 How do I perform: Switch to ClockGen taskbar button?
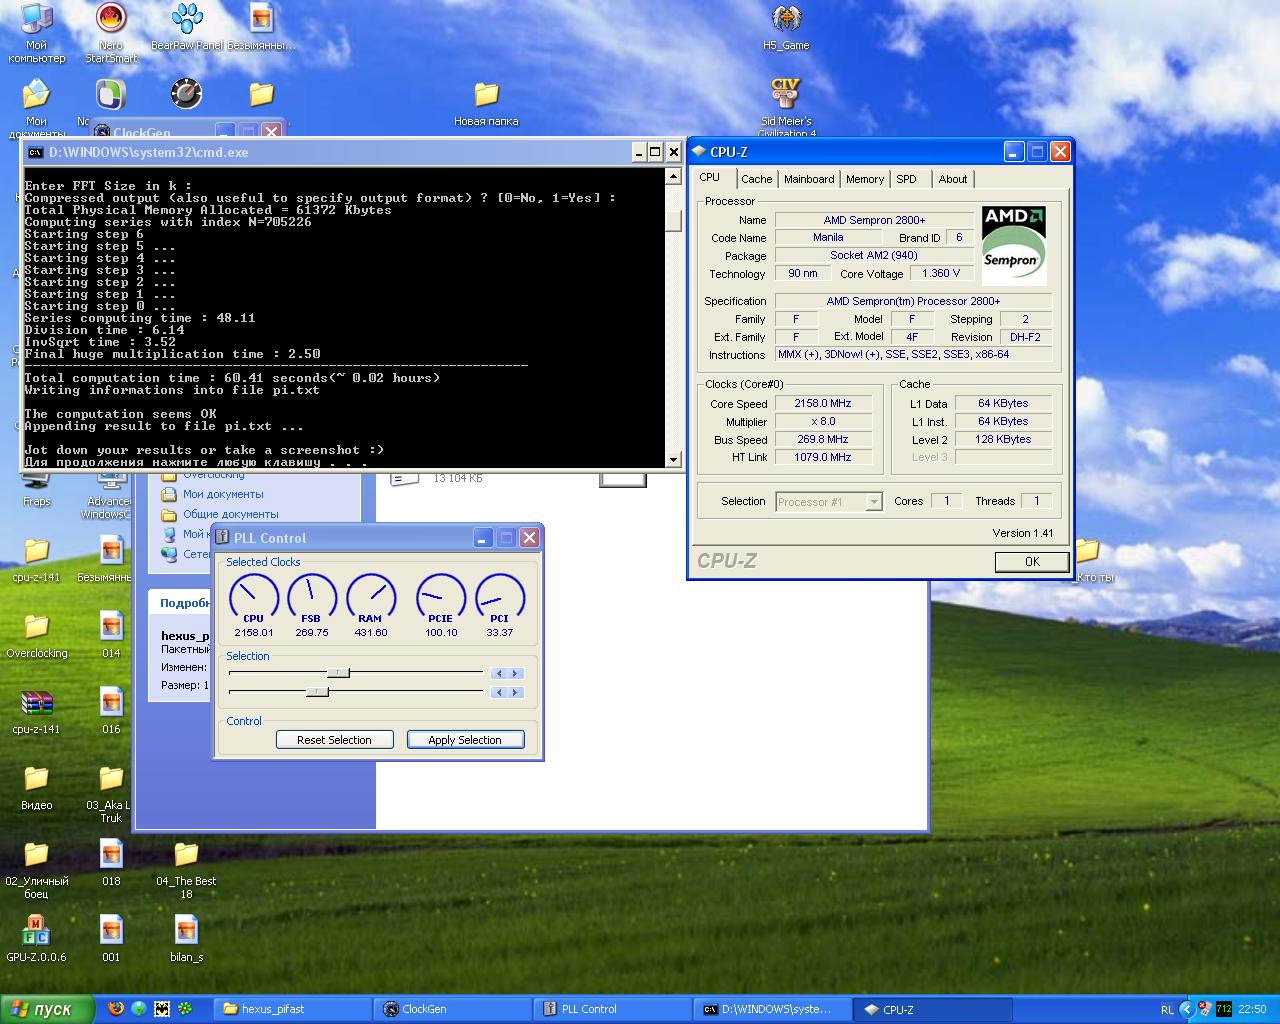[x=451, y=1009]
